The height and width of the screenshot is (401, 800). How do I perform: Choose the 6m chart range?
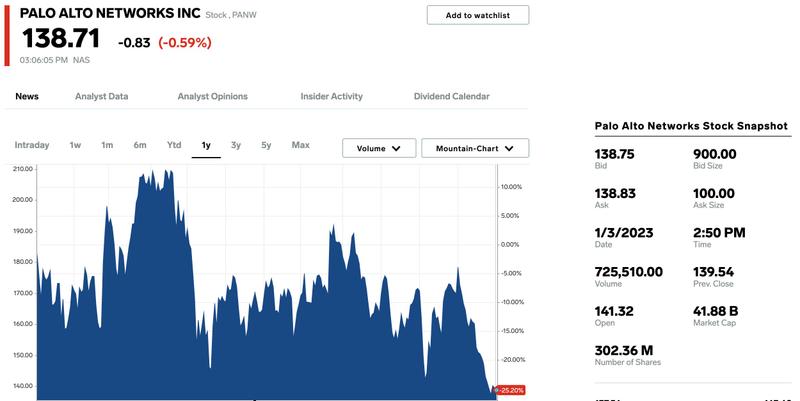(x=140, y=145)
